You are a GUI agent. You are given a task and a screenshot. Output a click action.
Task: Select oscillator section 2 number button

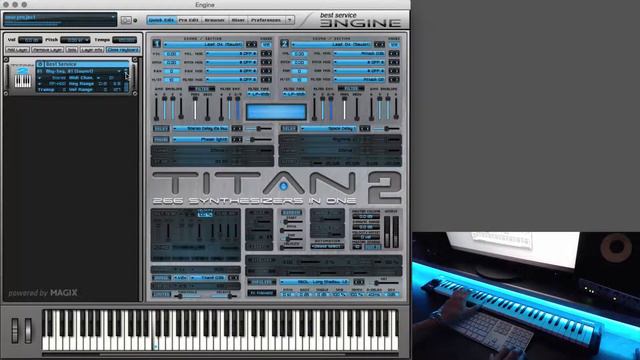click(x=284, y=44)
